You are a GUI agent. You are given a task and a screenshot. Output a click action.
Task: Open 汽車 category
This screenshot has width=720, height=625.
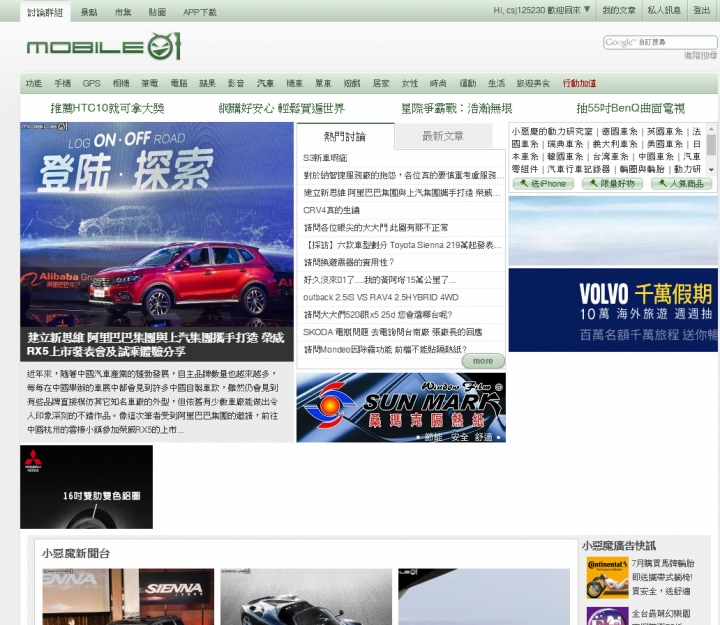265,84
